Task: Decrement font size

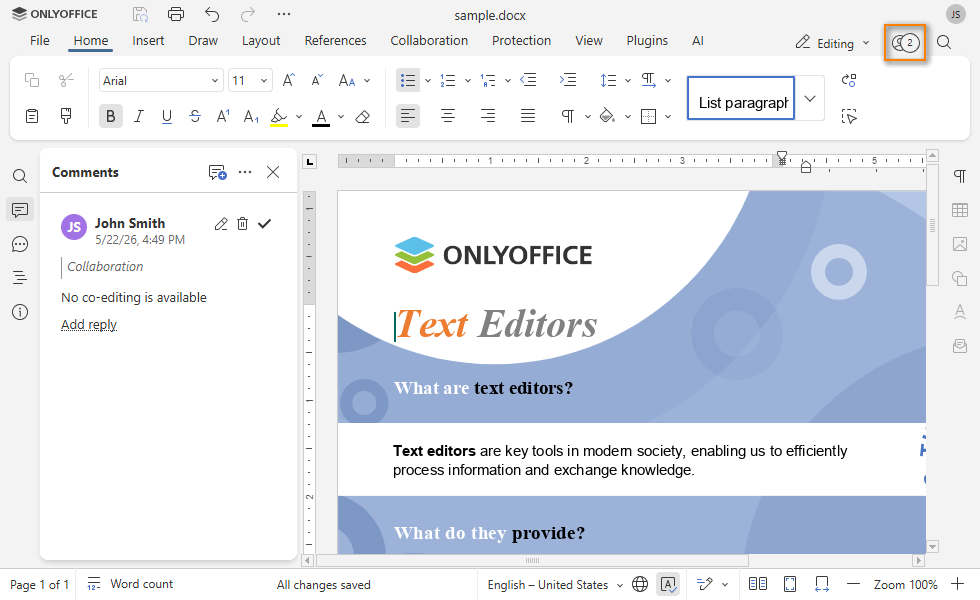Action: coord(317,80)
